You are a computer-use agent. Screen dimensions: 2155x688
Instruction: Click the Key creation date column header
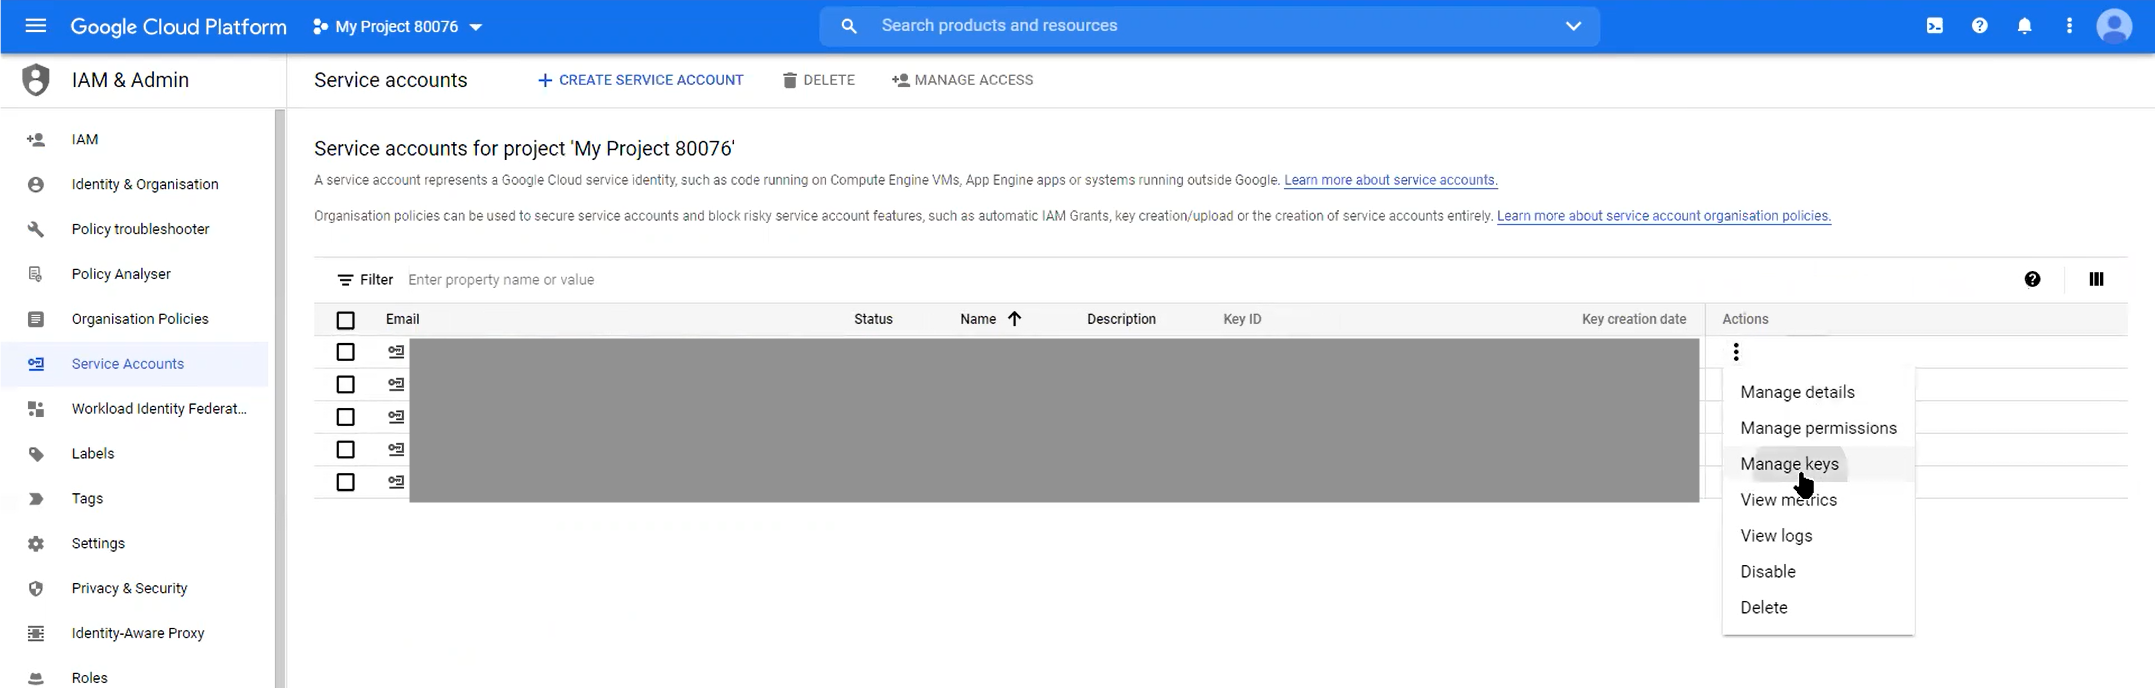pos(1633,319)
